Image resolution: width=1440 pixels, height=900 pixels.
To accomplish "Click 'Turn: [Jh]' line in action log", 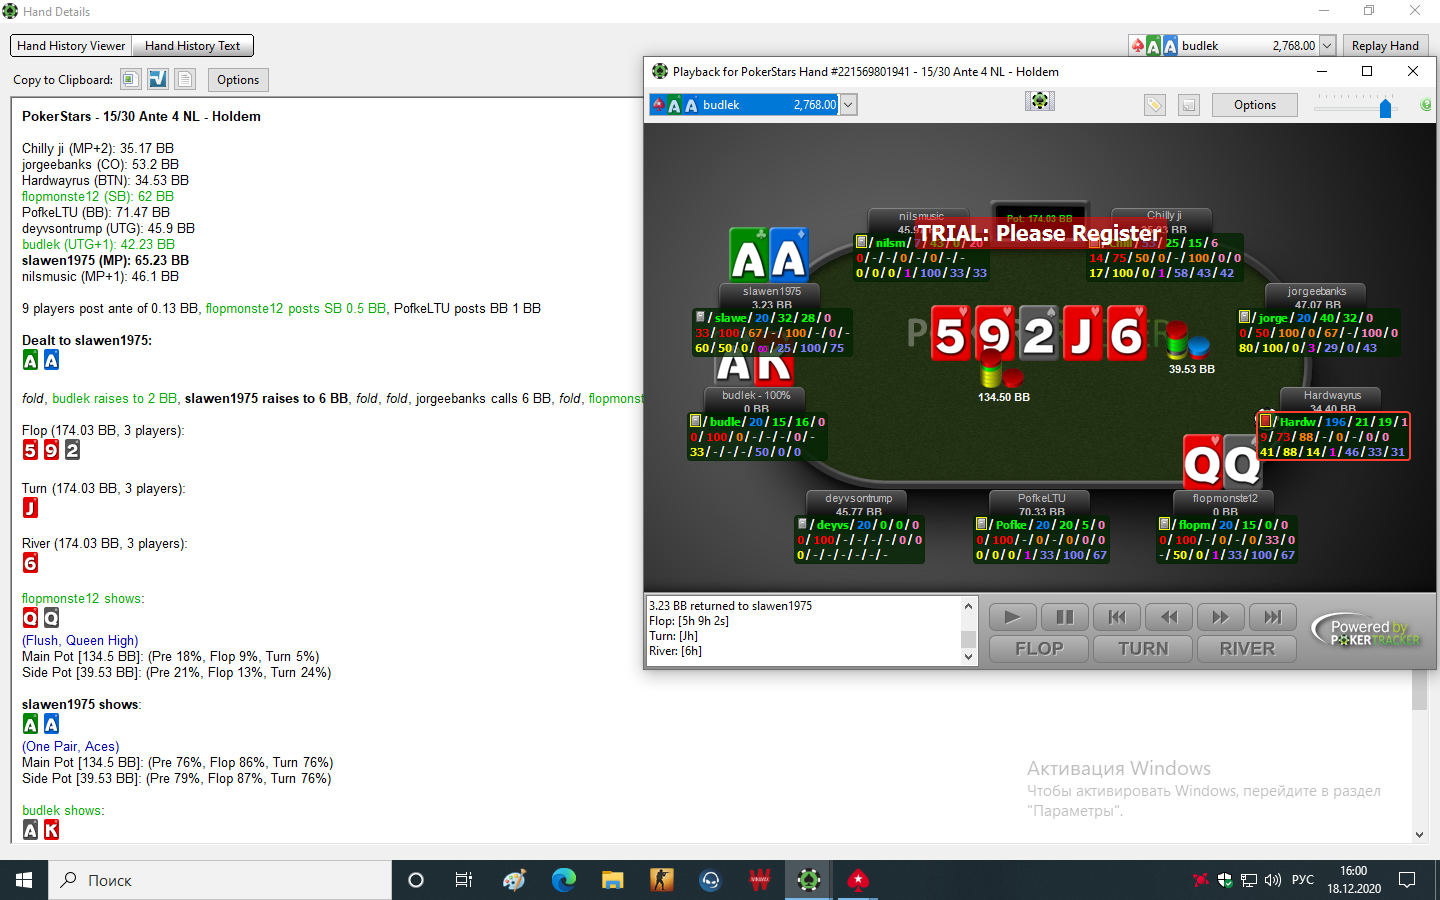I will (x=673, y=636).
